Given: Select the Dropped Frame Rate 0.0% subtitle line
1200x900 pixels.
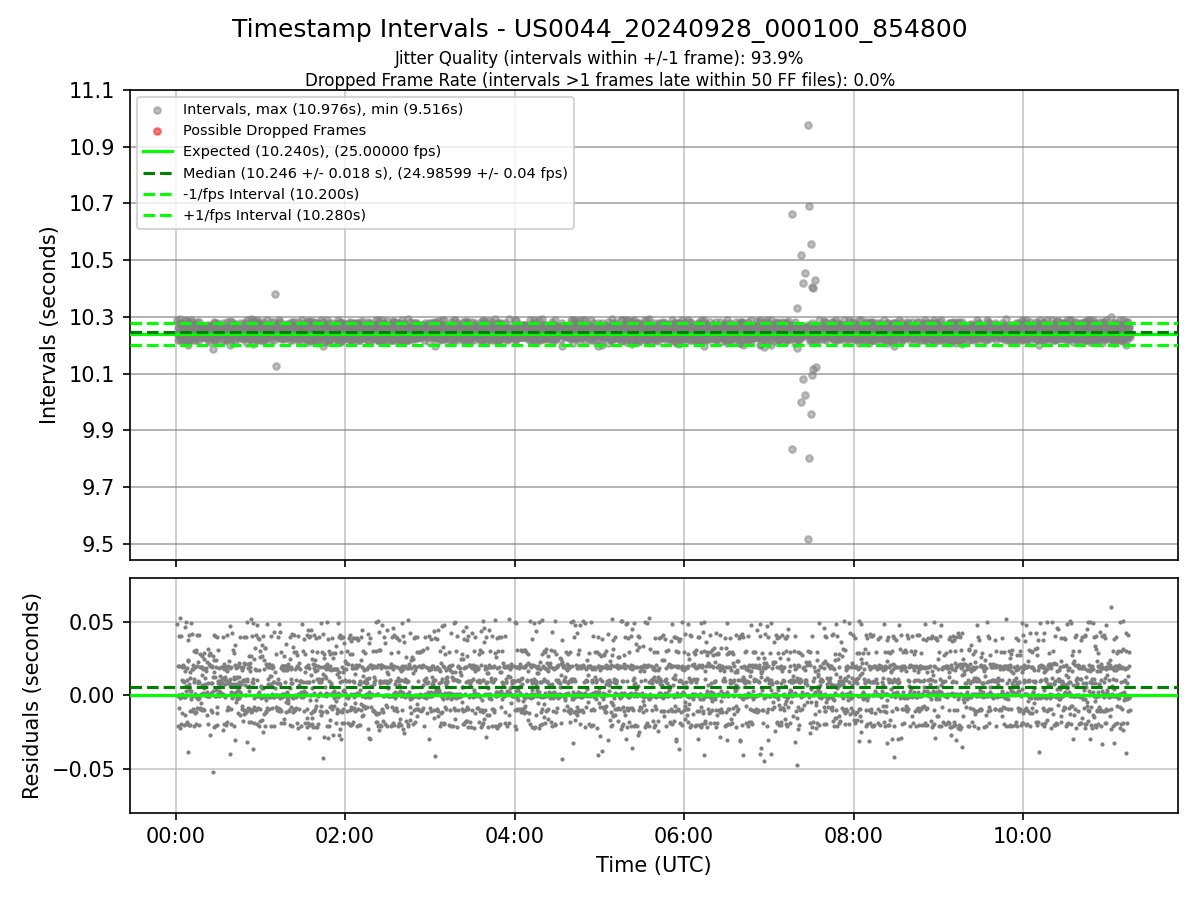Looking at the screenshot, I should tap(599, 80).
